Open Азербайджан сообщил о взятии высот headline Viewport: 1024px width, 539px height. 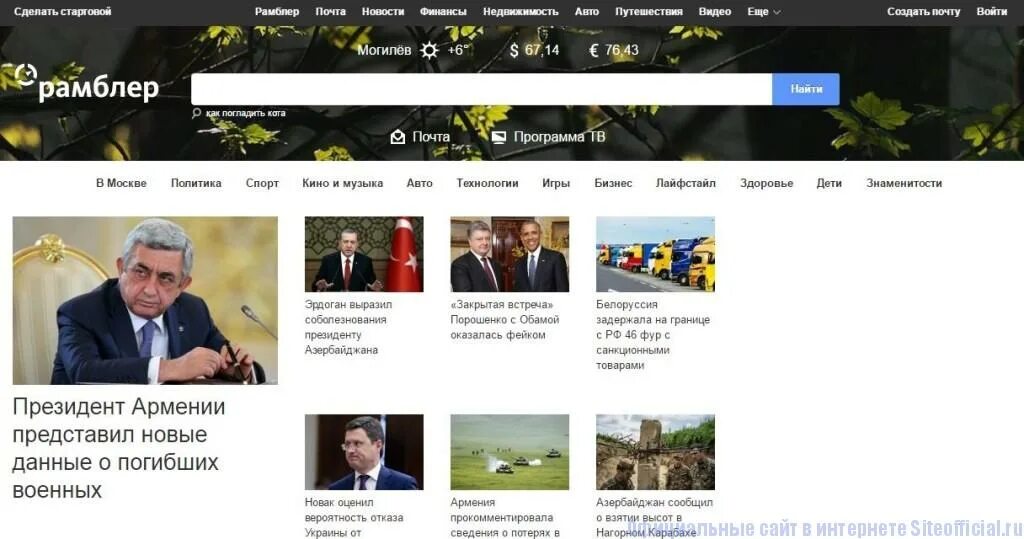[654, 517]
